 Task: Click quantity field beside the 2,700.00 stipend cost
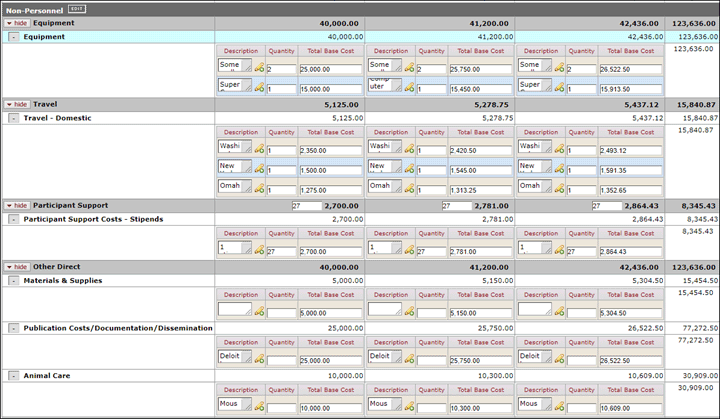point(281,251)
